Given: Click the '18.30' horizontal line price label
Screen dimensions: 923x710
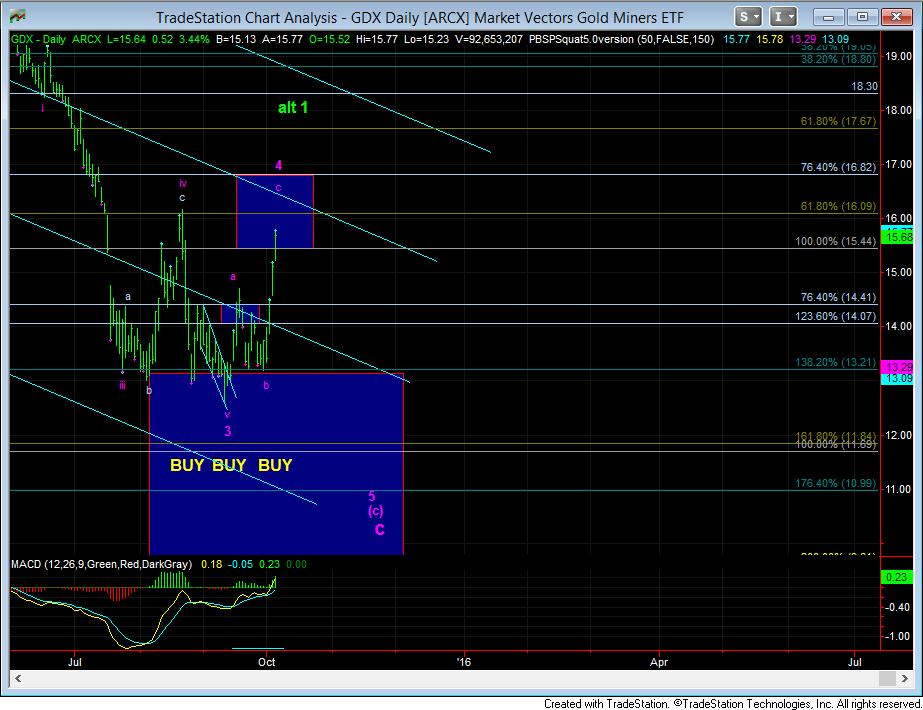Looking at the screenshot, I should 864,86.
